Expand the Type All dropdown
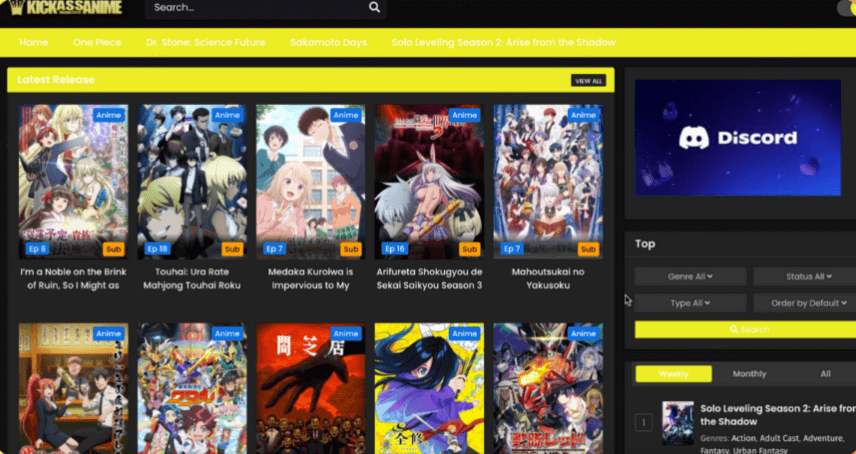Image resolution: width=856 pixels, height=454 pixels. pyautogui.click(x=690, y=302)
